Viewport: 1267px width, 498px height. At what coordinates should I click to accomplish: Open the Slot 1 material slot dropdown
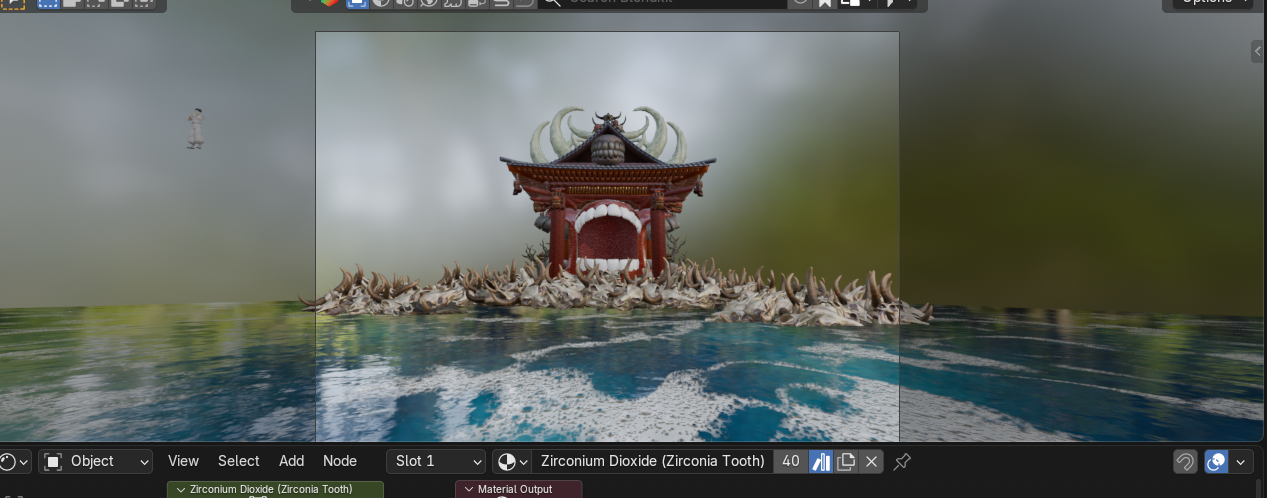436,461
